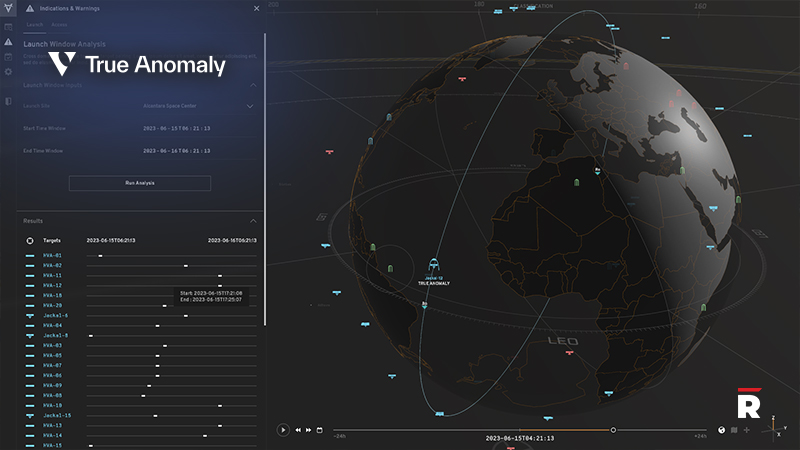Image resolution: width=800 pixels, height=450 pixels.
Task: Click the Jackal-15 spacecraft icon
Action: coord(30,416)
